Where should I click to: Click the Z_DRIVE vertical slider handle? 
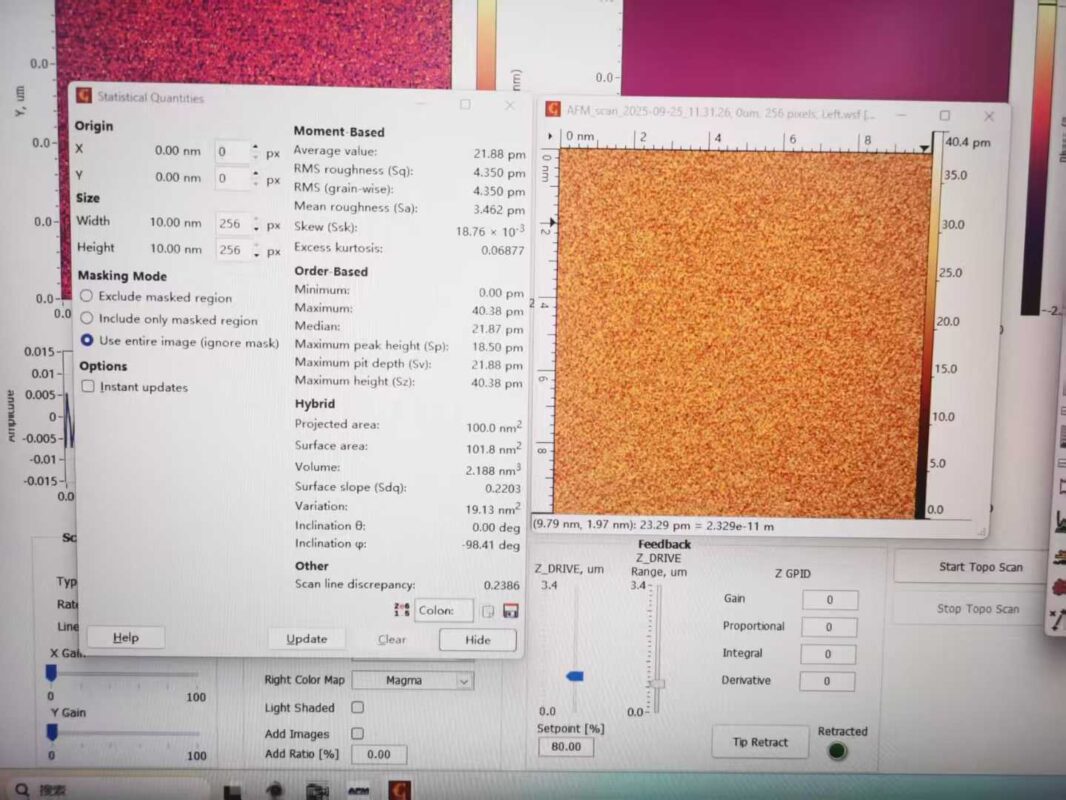[x=575, y=677]
